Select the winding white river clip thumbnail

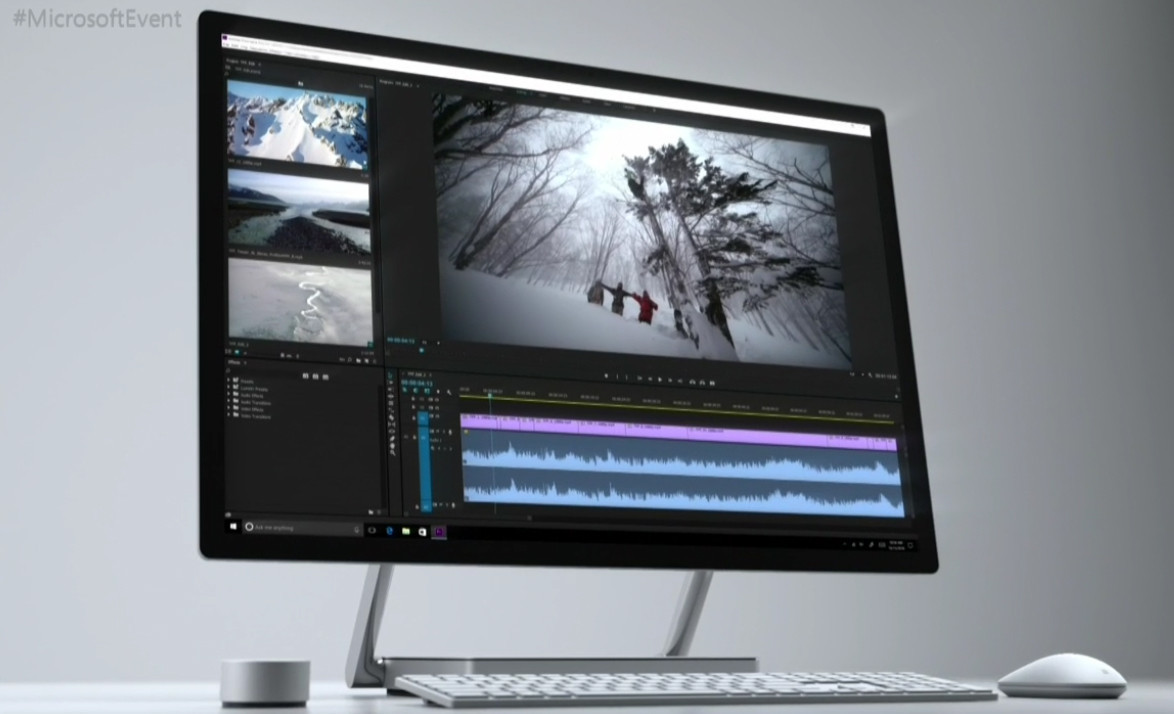300,301
